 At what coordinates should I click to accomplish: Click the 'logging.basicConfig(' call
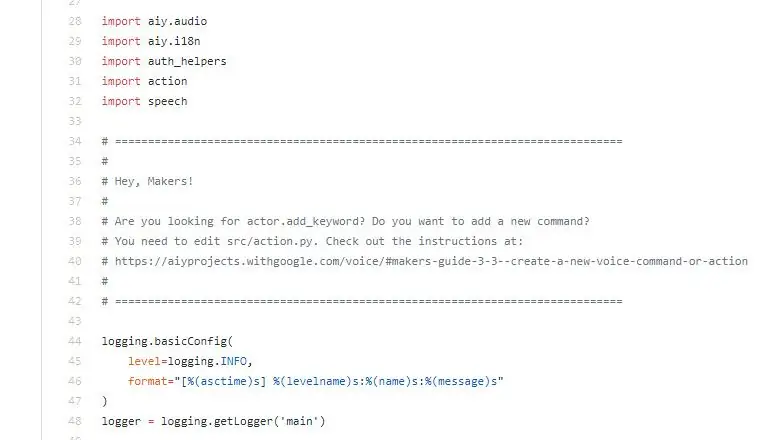(167, 341)
